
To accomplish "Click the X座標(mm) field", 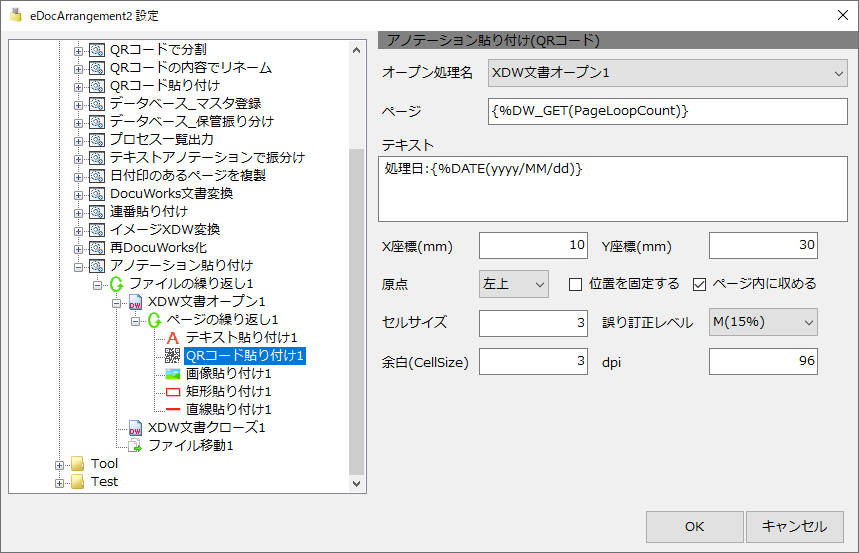I will pos(533,246).
